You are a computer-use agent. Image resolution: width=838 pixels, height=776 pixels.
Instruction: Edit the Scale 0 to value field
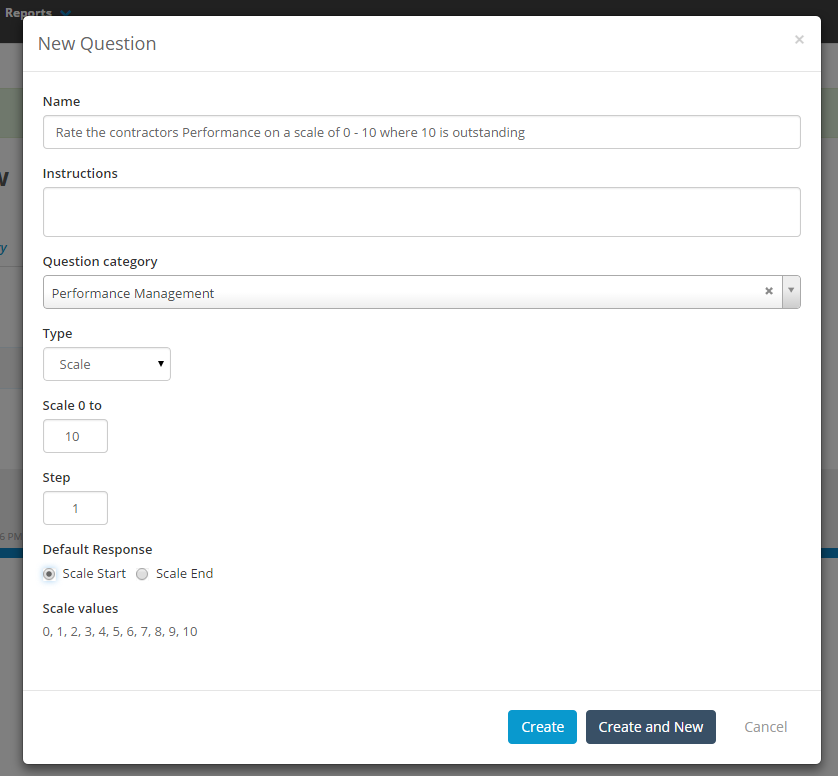click(75, 436)
